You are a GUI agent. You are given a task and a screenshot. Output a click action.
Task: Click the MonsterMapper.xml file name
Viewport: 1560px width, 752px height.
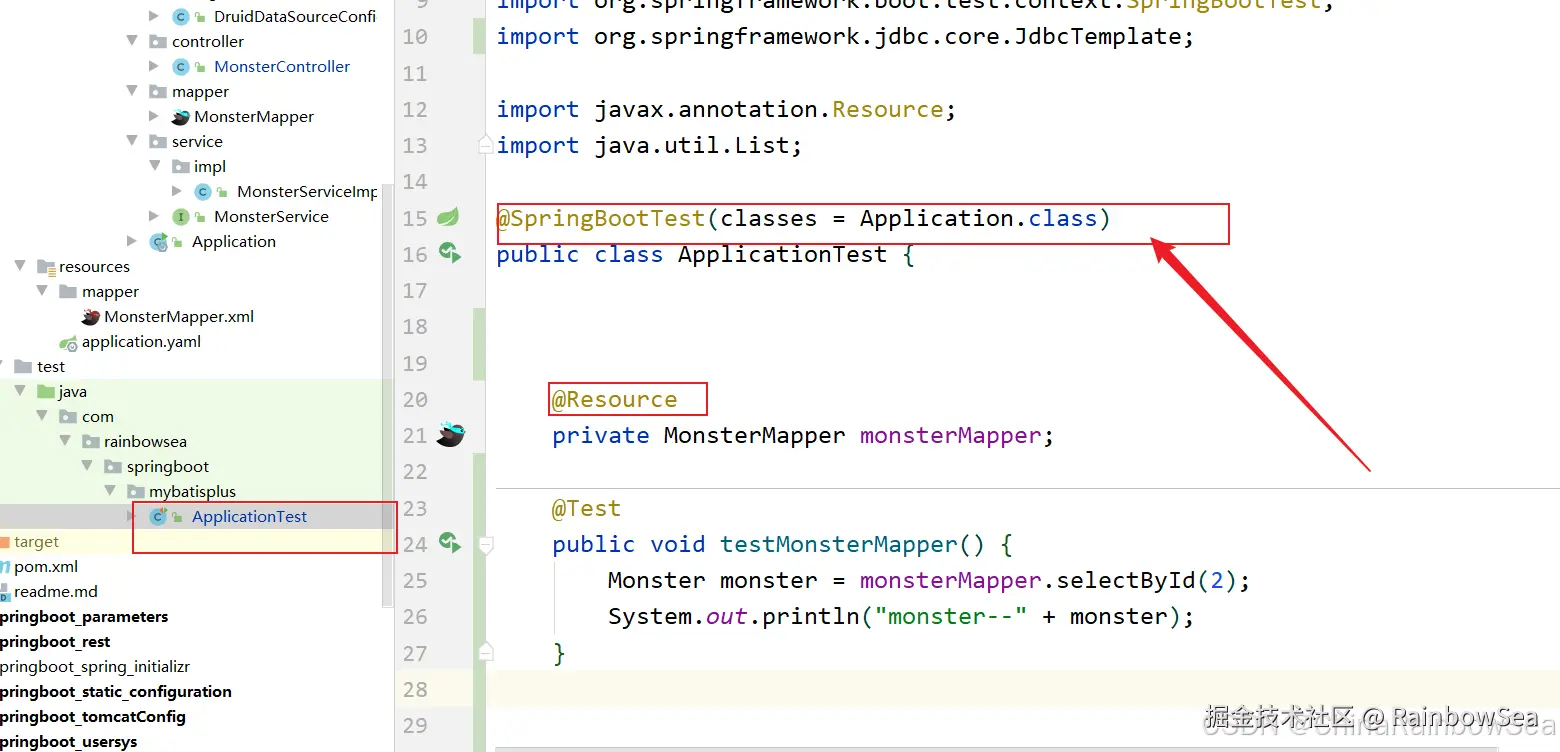click(179, 316)
